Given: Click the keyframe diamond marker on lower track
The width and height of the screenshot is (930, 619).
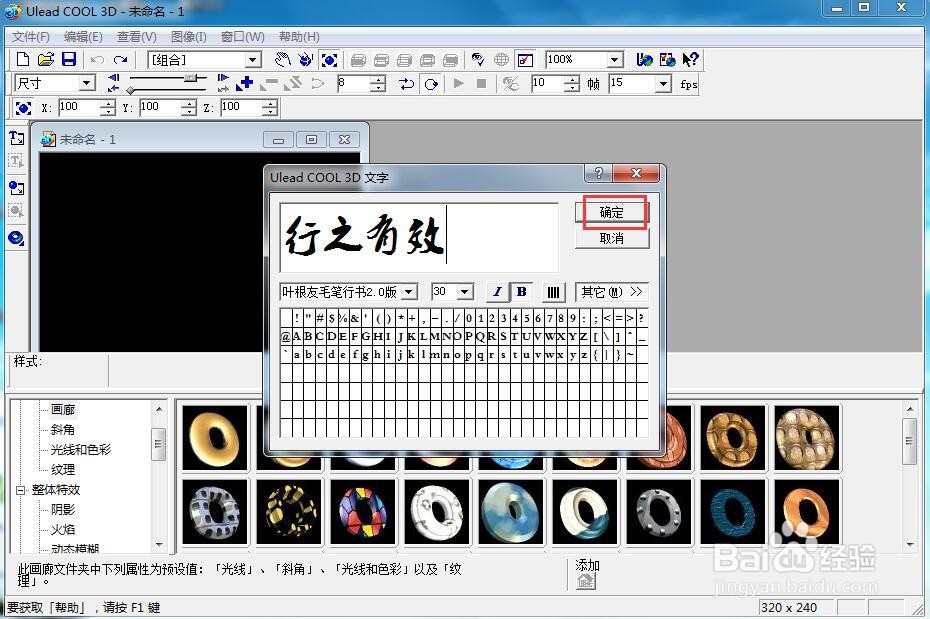Looking at the screenshot, I should (130, 90).
